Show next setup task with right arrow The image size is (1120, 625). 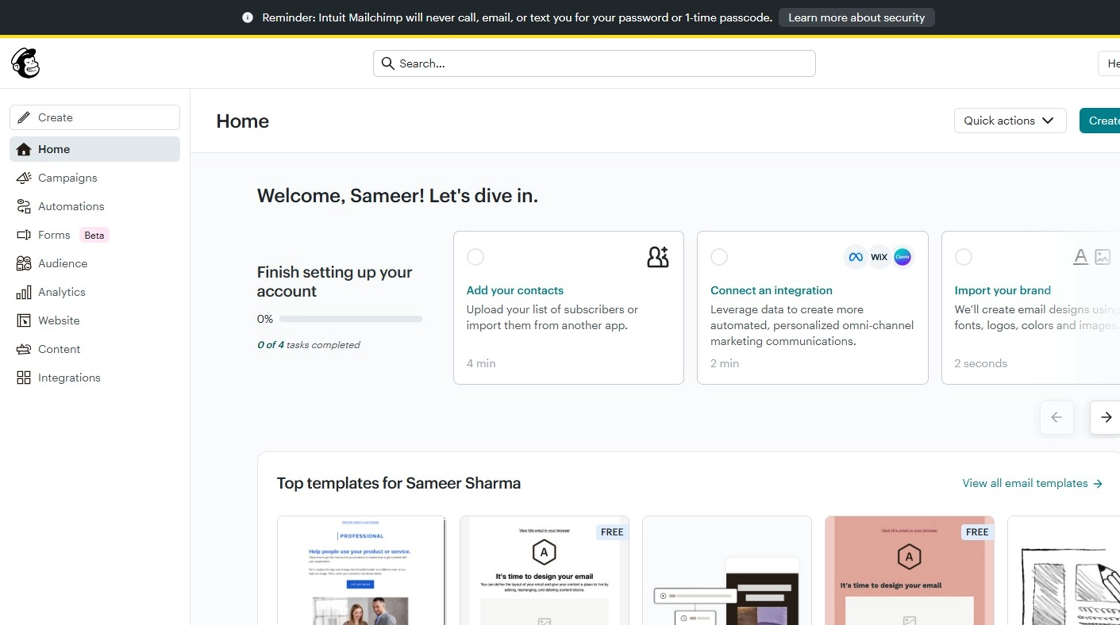pos(1105,417)
